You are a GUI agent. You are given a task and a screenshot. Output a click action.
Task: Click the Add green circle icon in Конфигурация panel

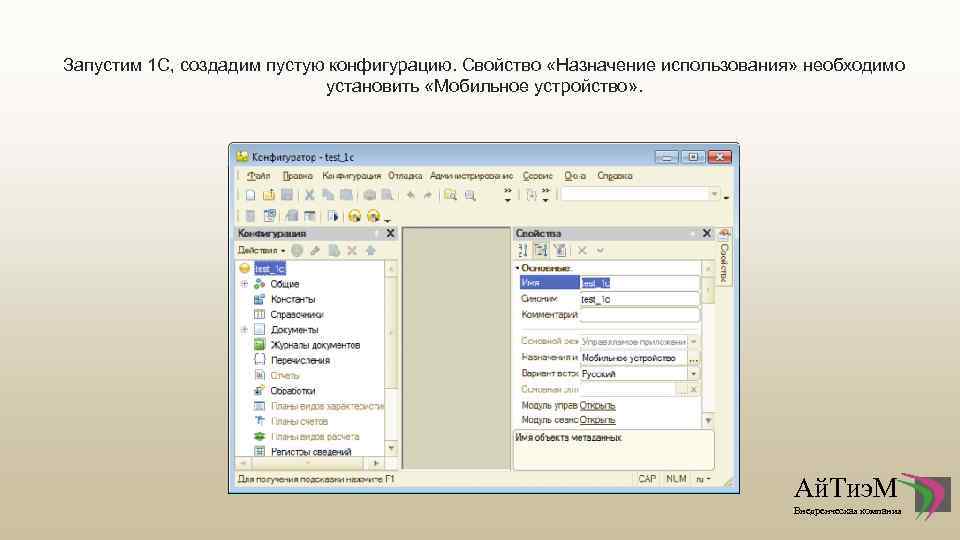point(297,250)
